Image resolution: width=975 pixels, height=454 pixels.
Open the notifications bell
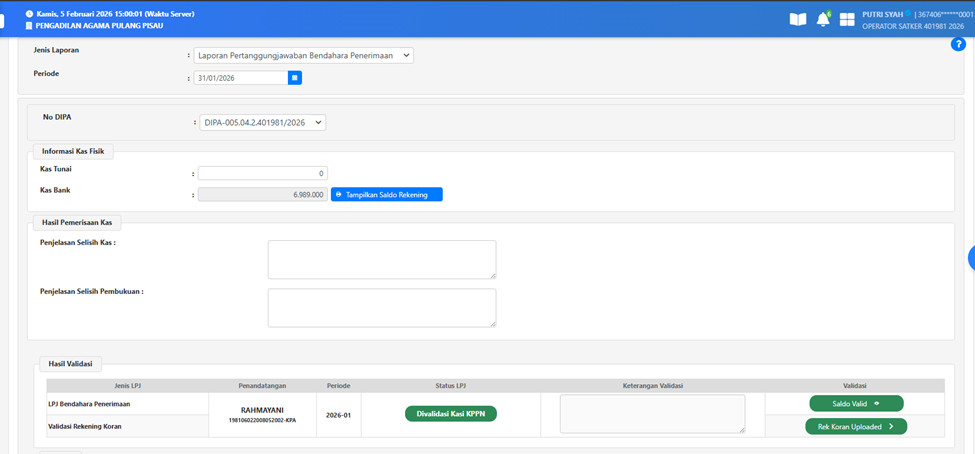[x=823, y=19]
